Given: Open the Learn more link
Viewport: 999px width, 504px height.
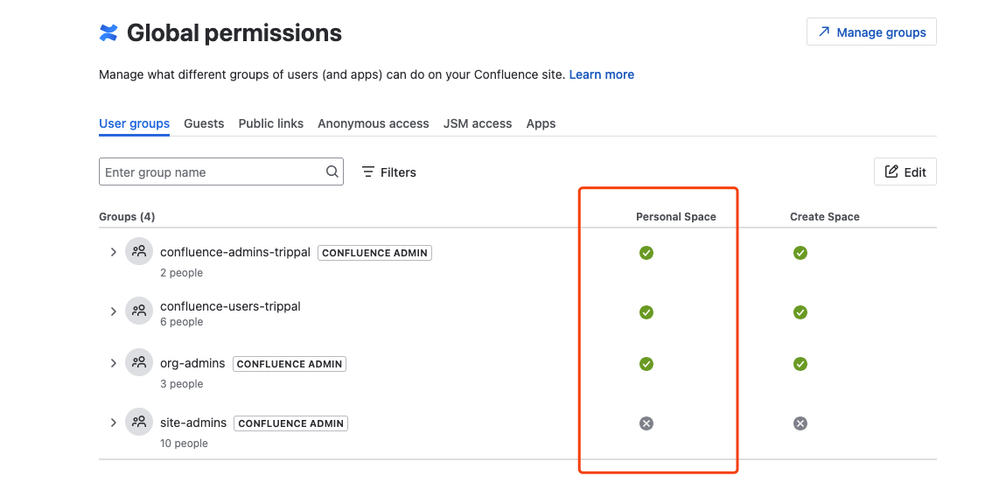Looking at the screenshot, I should 601,75.
